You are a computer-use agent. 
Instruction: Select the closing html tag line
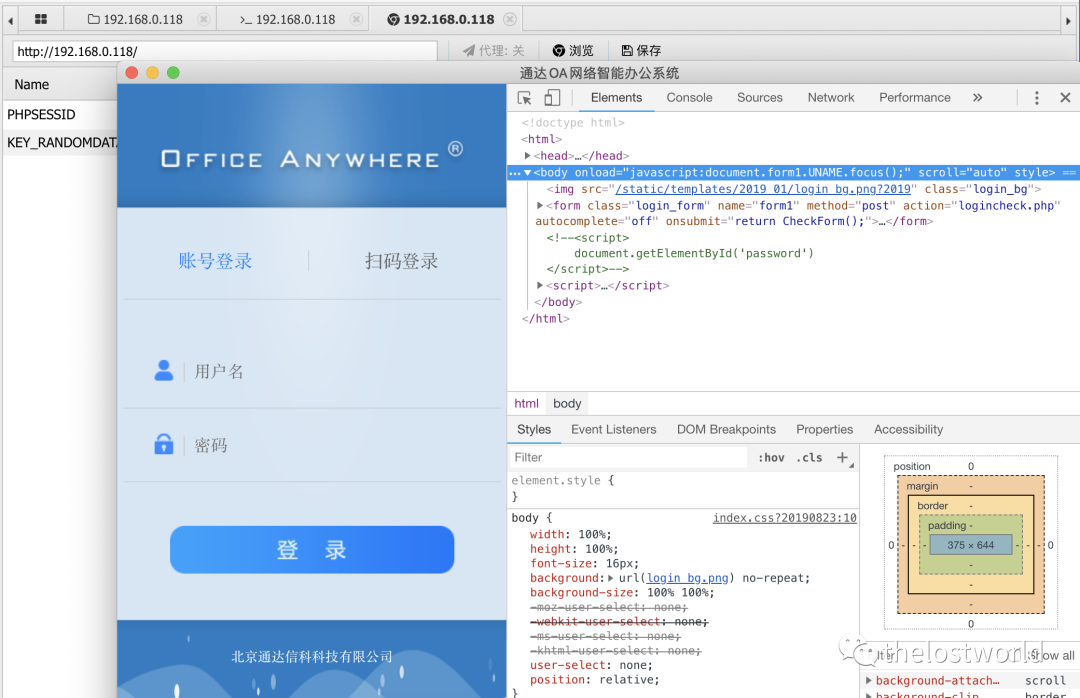pos(546,318)
